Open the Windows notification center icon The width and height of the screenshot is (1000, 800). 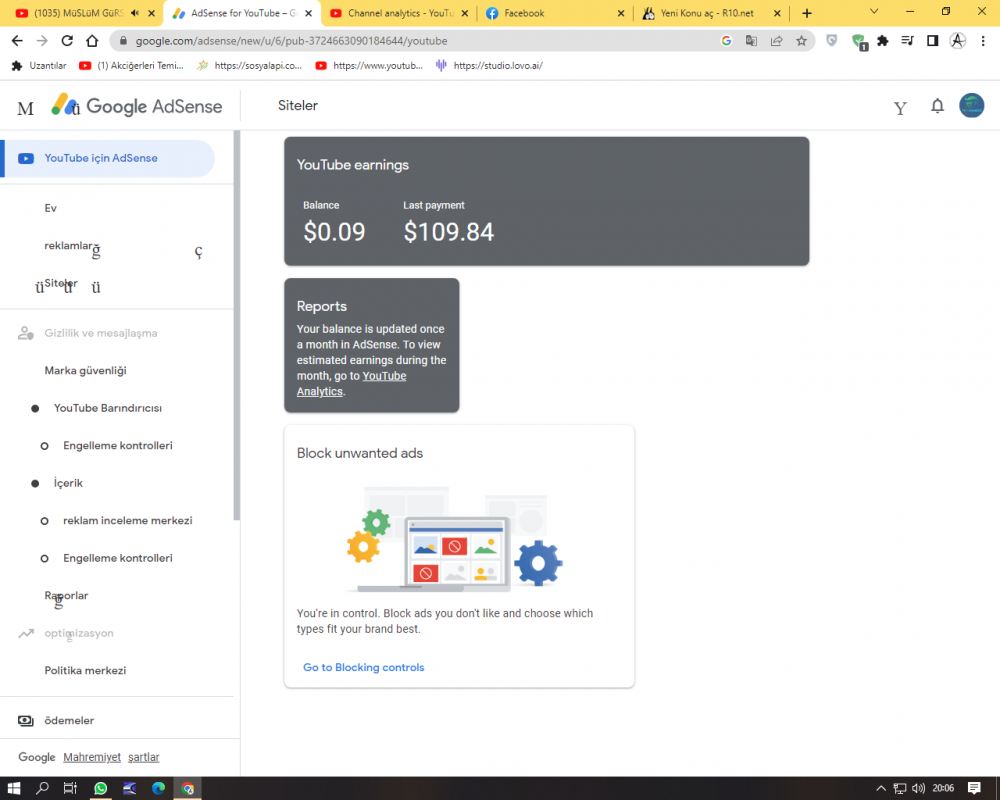(974, 789)
